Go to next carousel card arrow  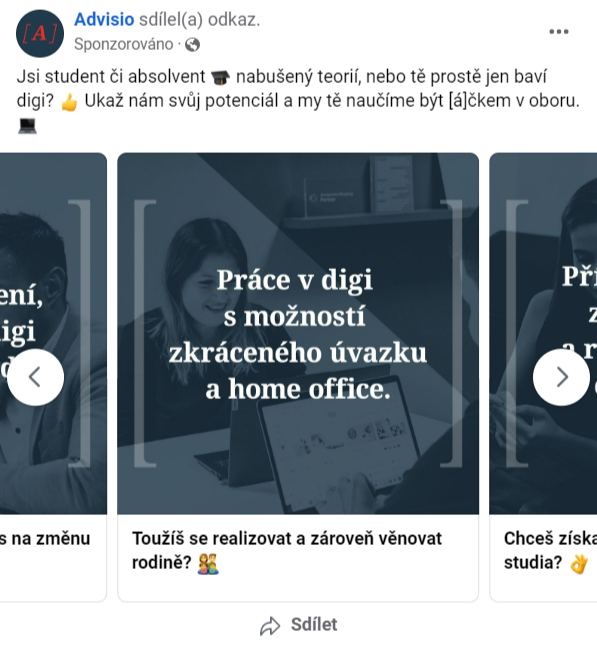coord(561,377)
